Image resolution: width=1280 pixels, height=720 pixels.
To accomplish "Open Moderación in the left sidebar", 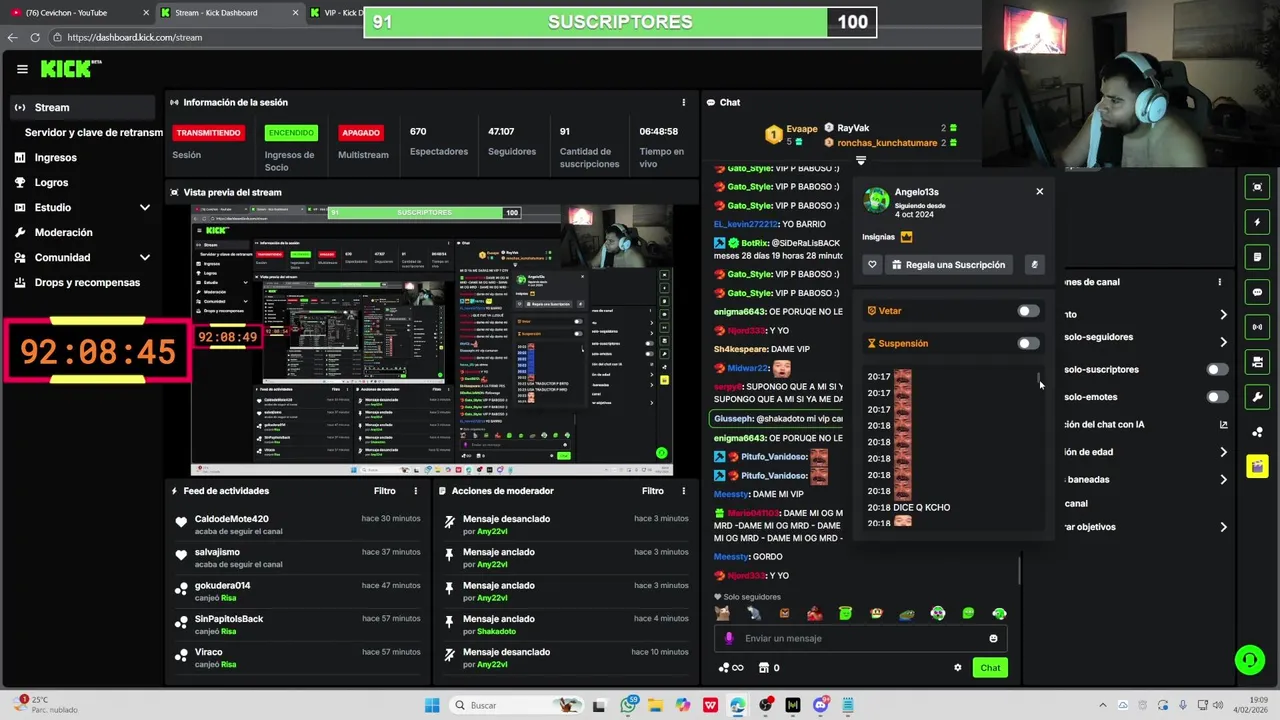I will pyautogui.click(x=63, y=233).
